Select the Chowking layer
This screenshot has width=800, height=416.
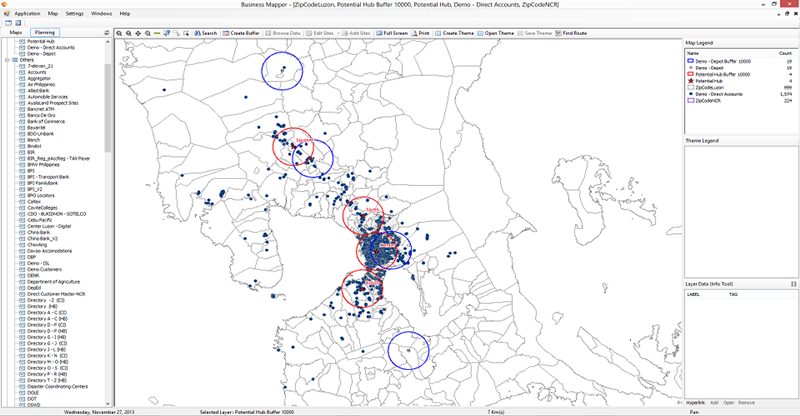pos(37,244)
